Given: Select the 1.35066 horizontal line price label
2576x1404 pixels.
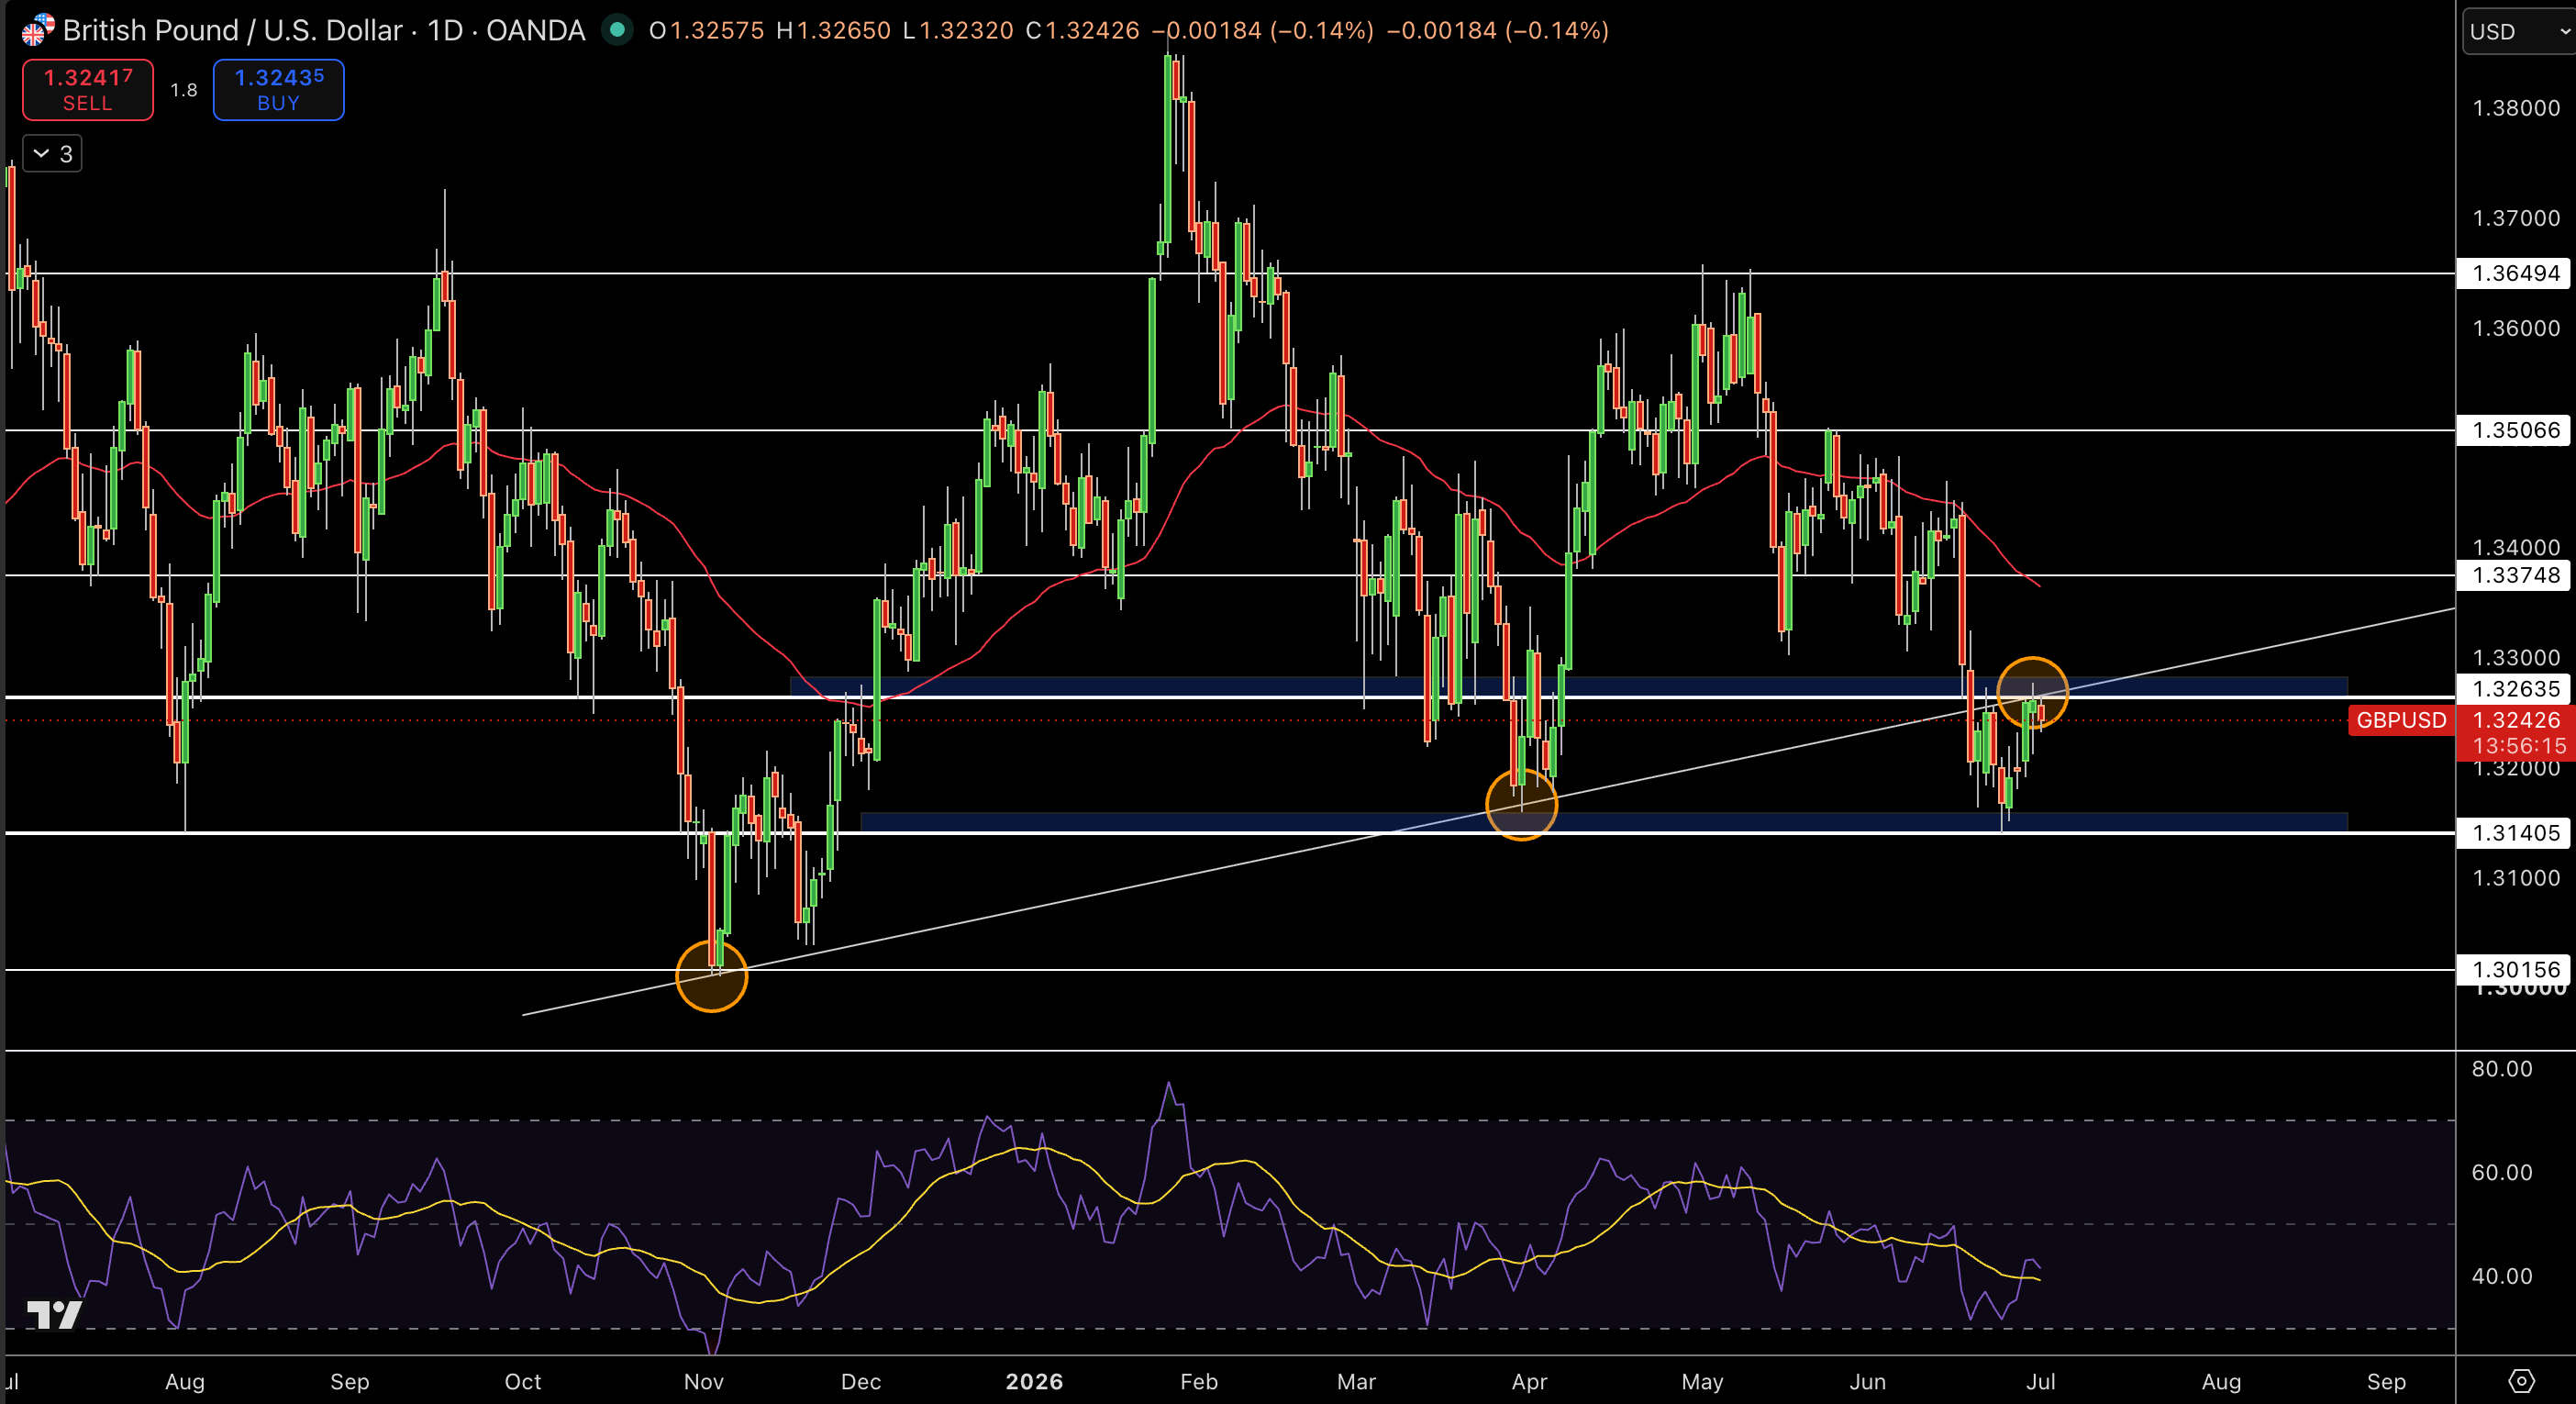Looking at the screenshot, I should click(2514, 430).
